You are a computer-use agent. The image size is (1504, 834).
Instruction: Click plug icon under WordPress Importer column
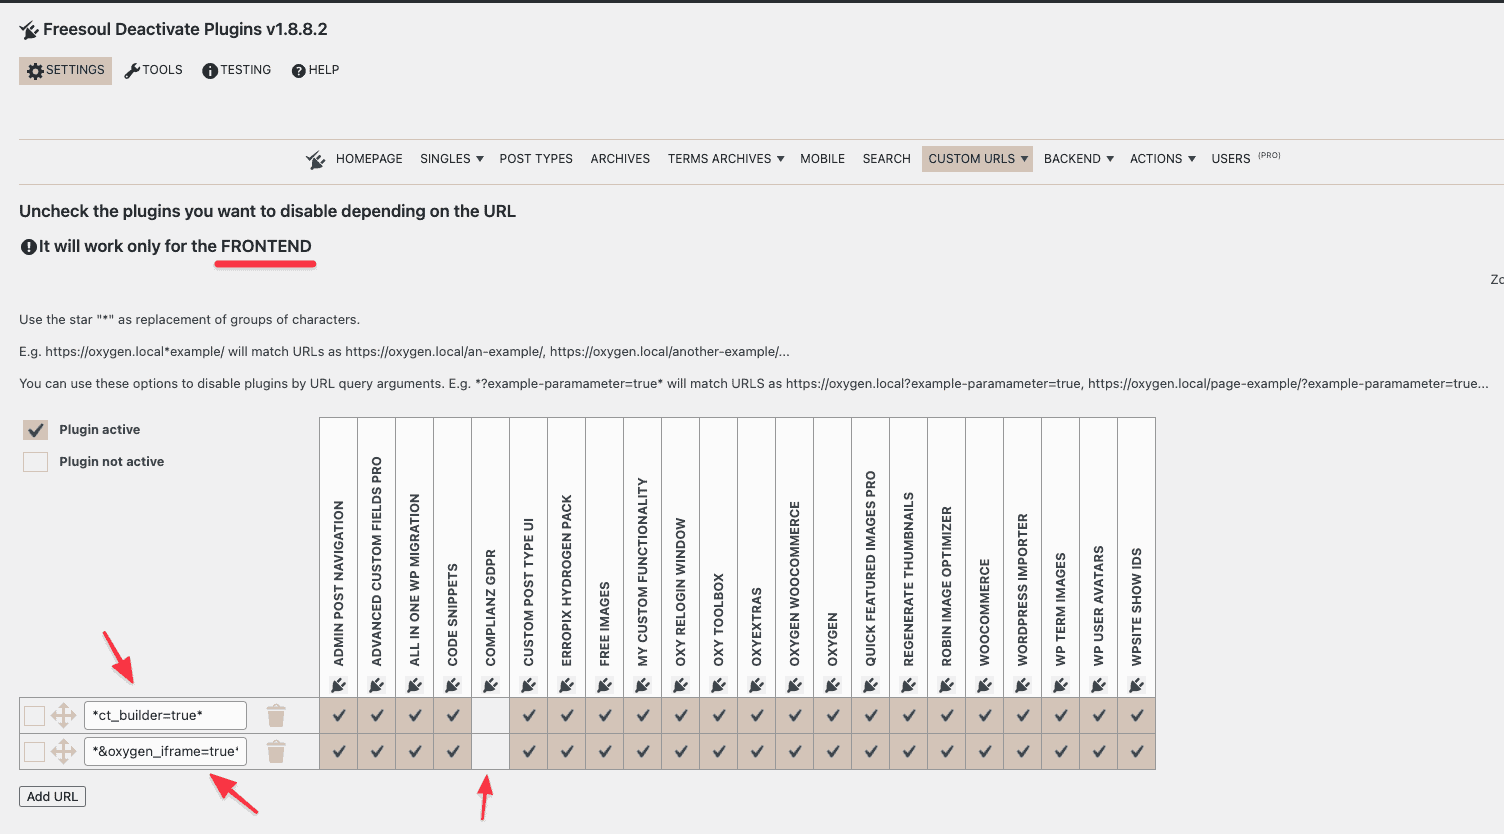coord(1023,685)
